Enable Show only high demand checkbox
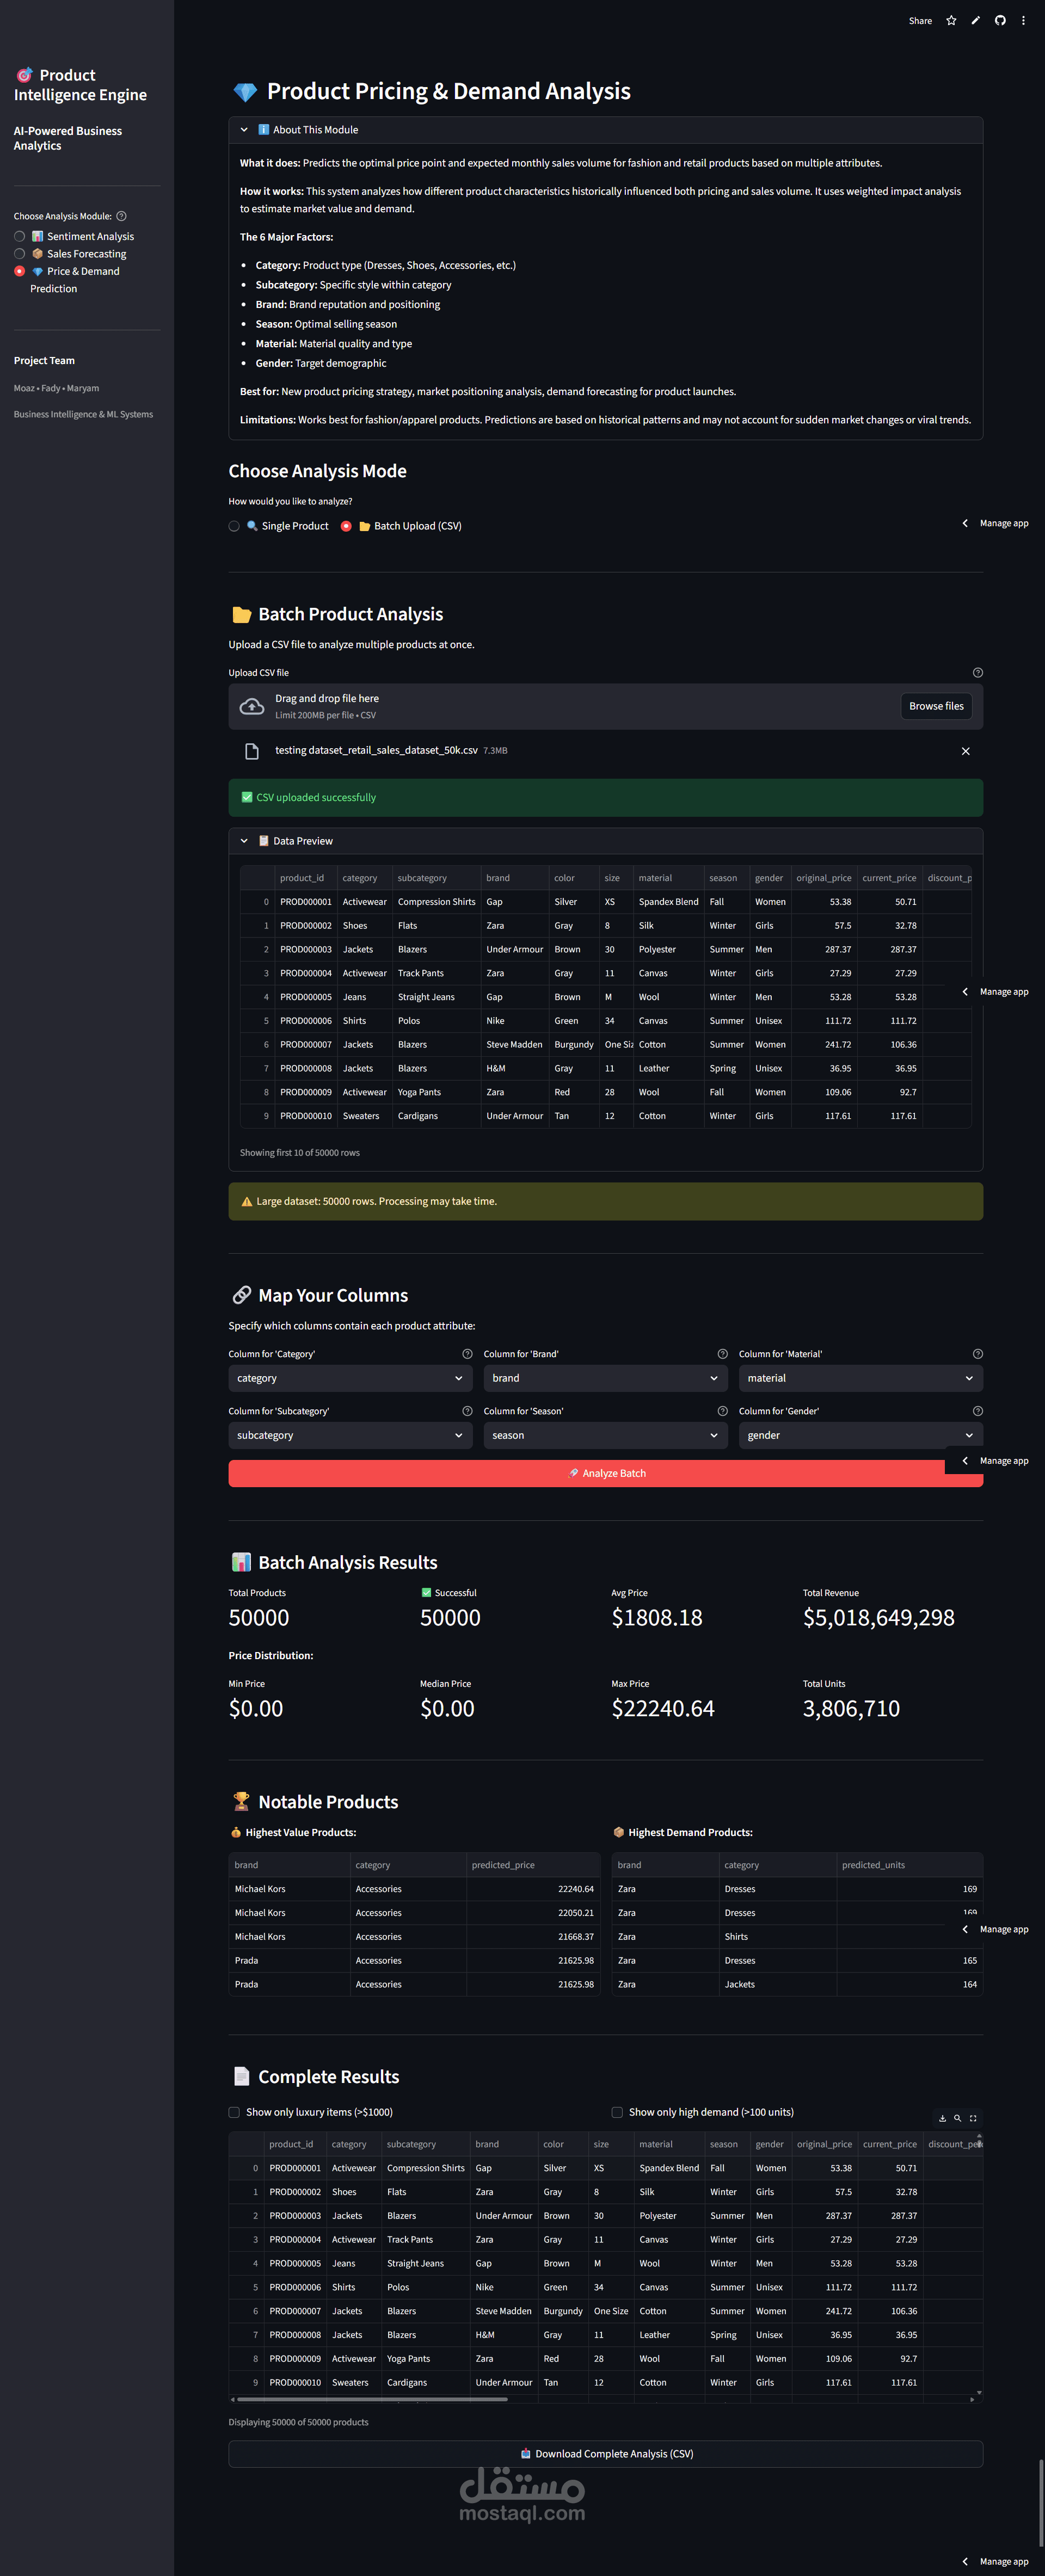 tap(617, 2112)
